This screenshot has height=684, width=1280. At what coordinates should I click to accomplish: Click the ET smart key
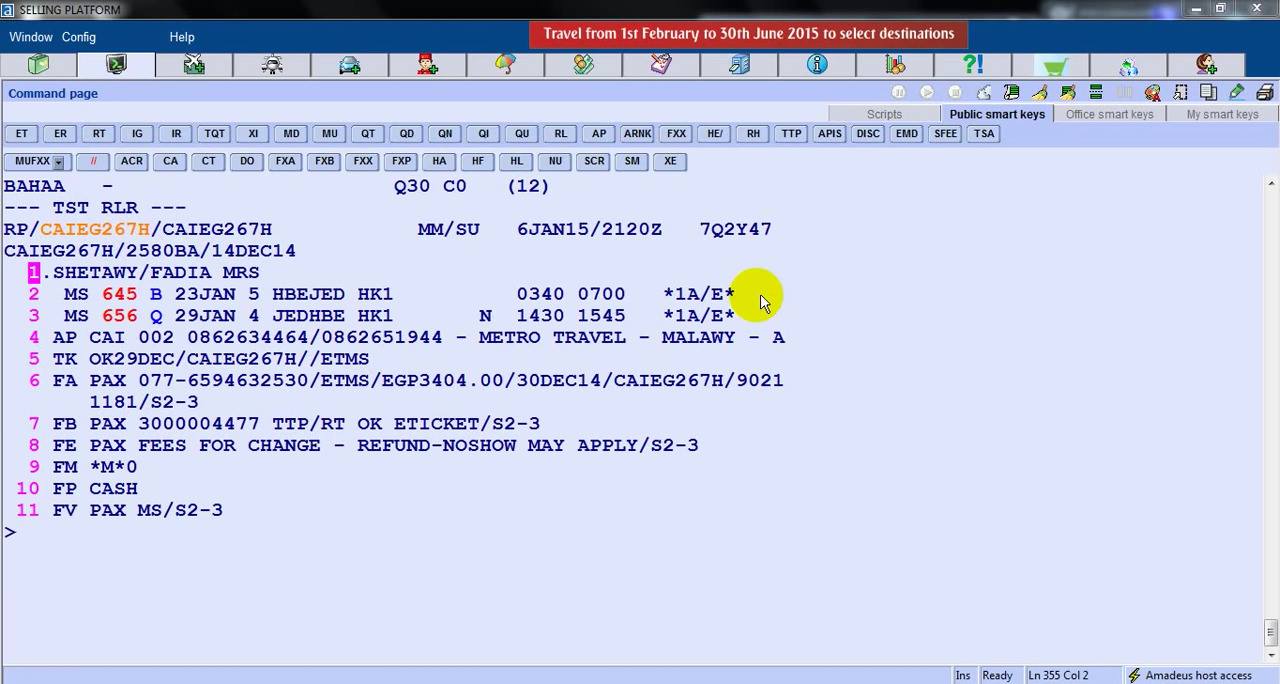(x=22, y=134)
